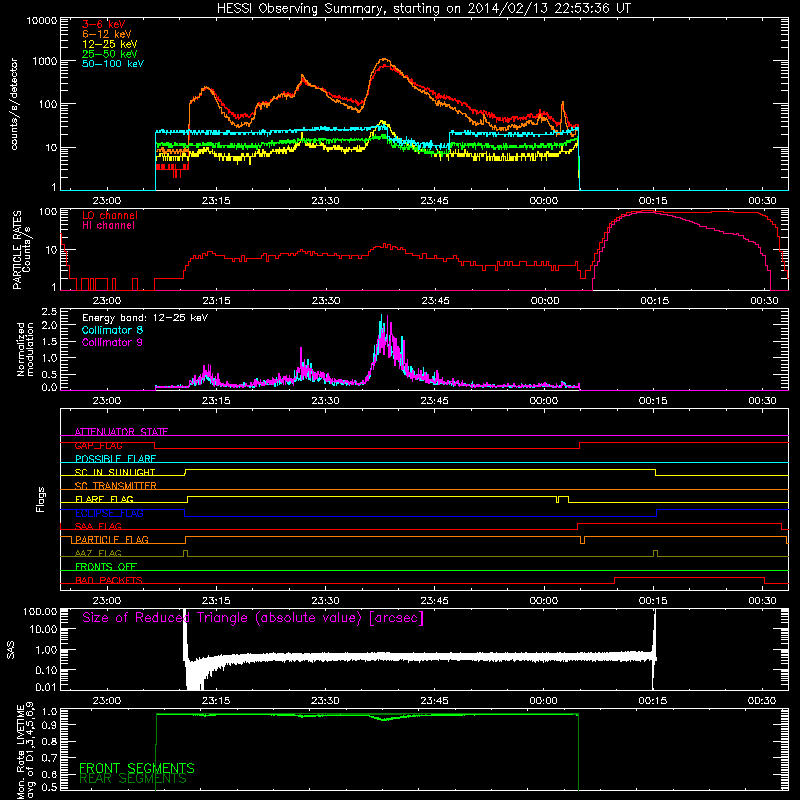Select the cyan 50-100 keV legend label
Viewport: 800px width, 800px height.
[113, 64]
